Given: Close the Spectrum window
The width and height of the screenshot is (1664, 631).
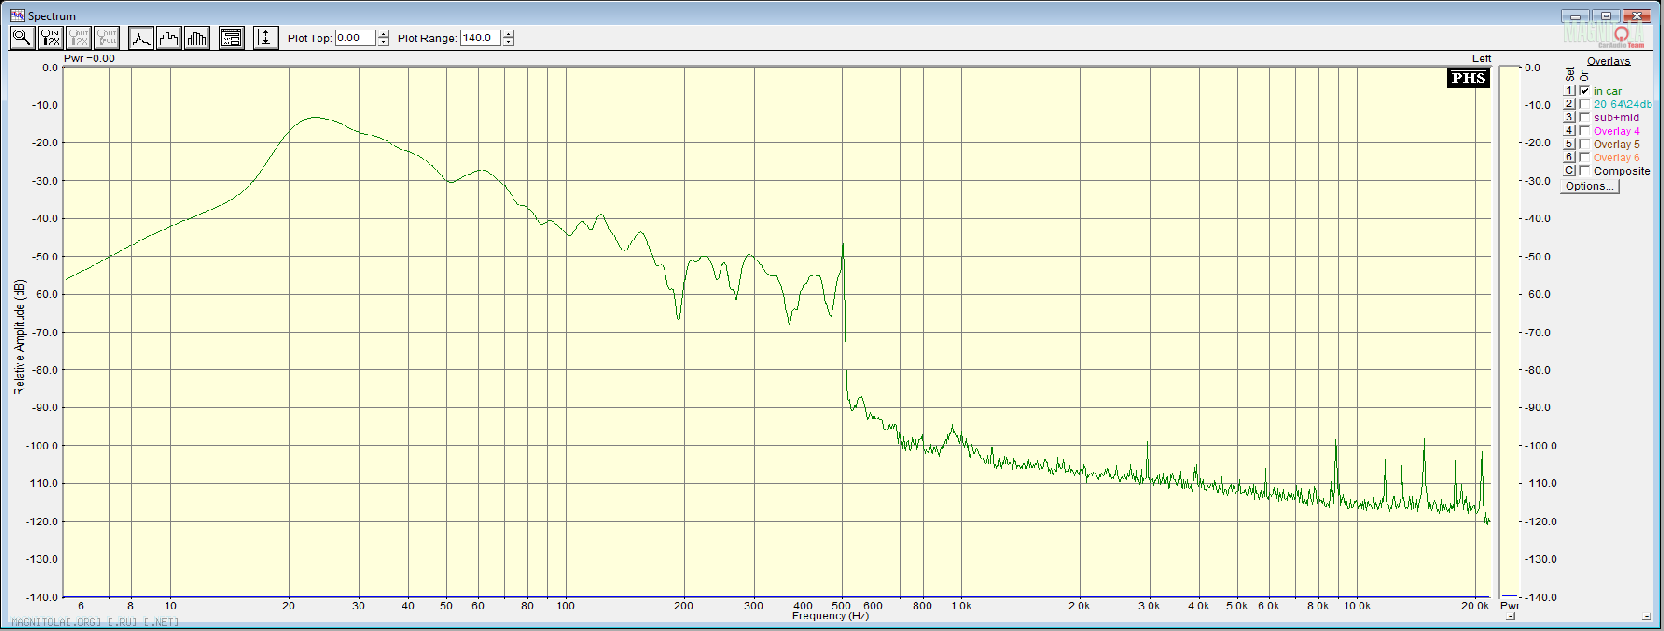Looking at the screenshot, I should (x=1637, y=15).
